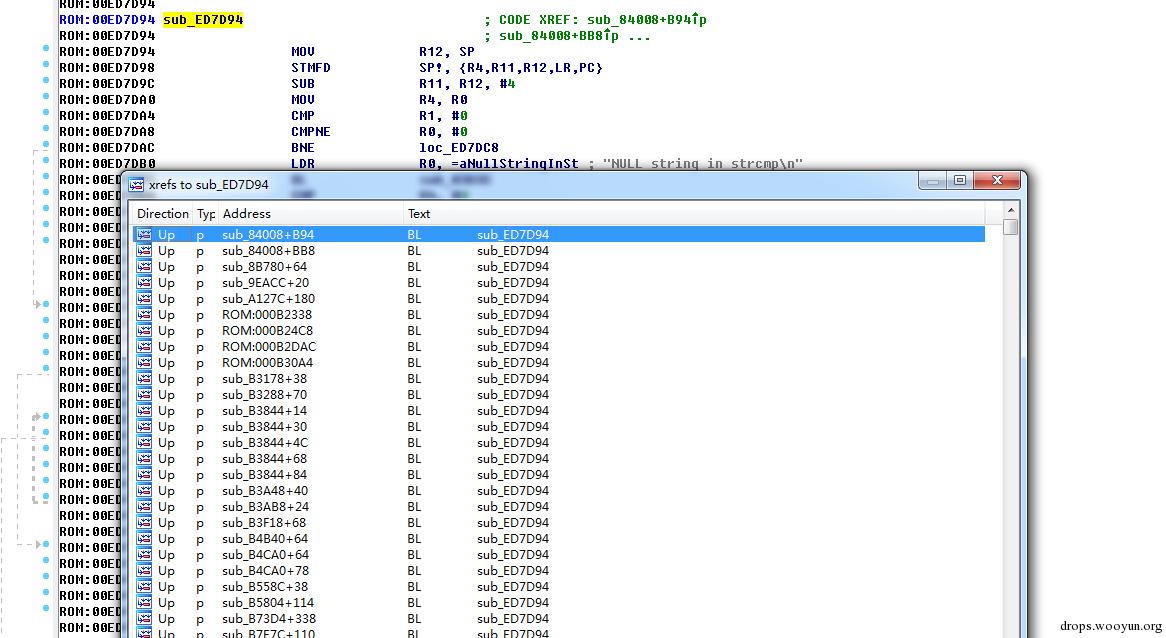Select the xref row sub_B4CA0+78
The height and width of the screenshot is (638, 1166).
click(x=559, y=570)
